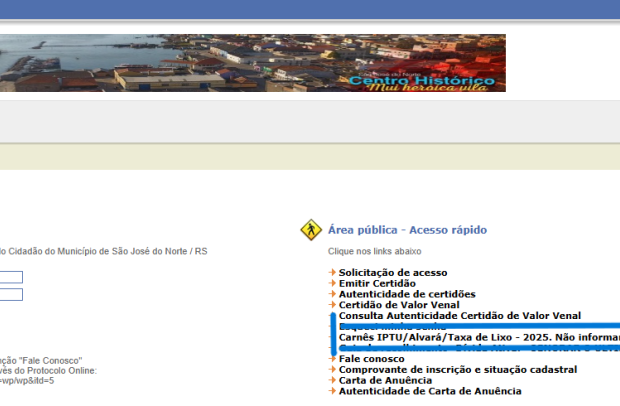Go to the Fale conosco link text
Screen dimensions: 620x406
(x=371, y=359)
